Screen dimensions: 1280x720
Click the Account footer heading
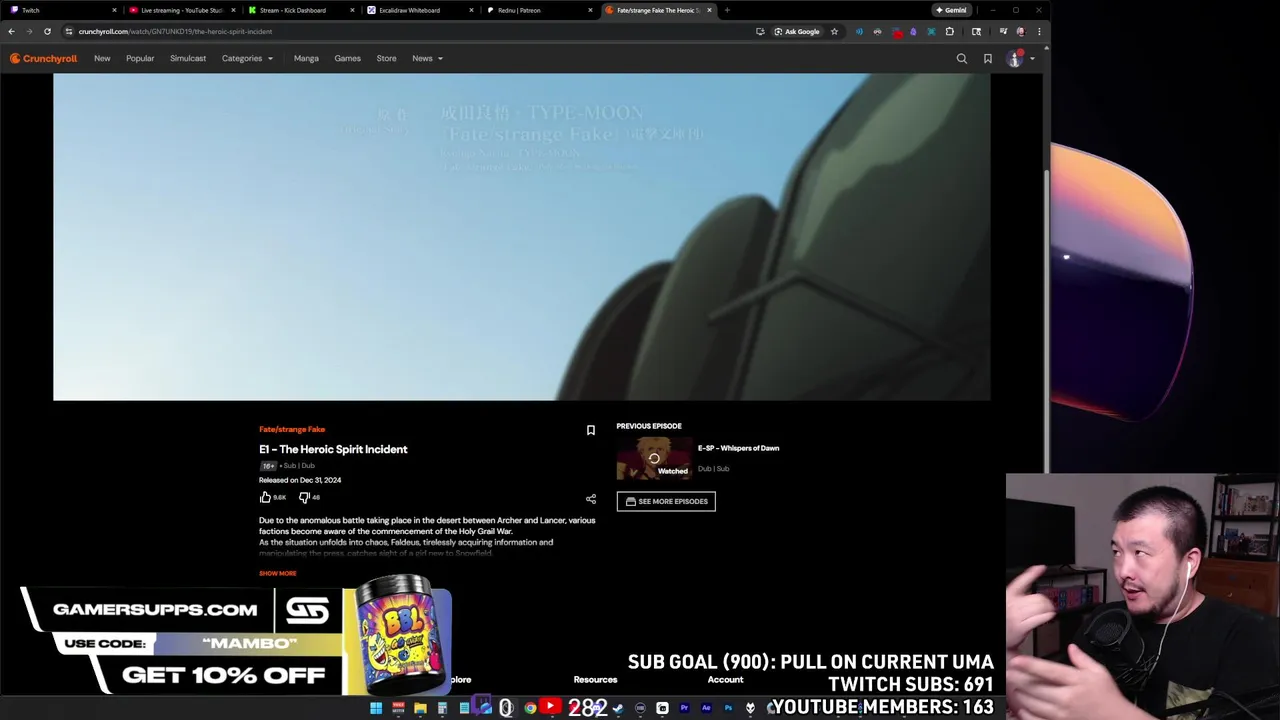(725, 680)
